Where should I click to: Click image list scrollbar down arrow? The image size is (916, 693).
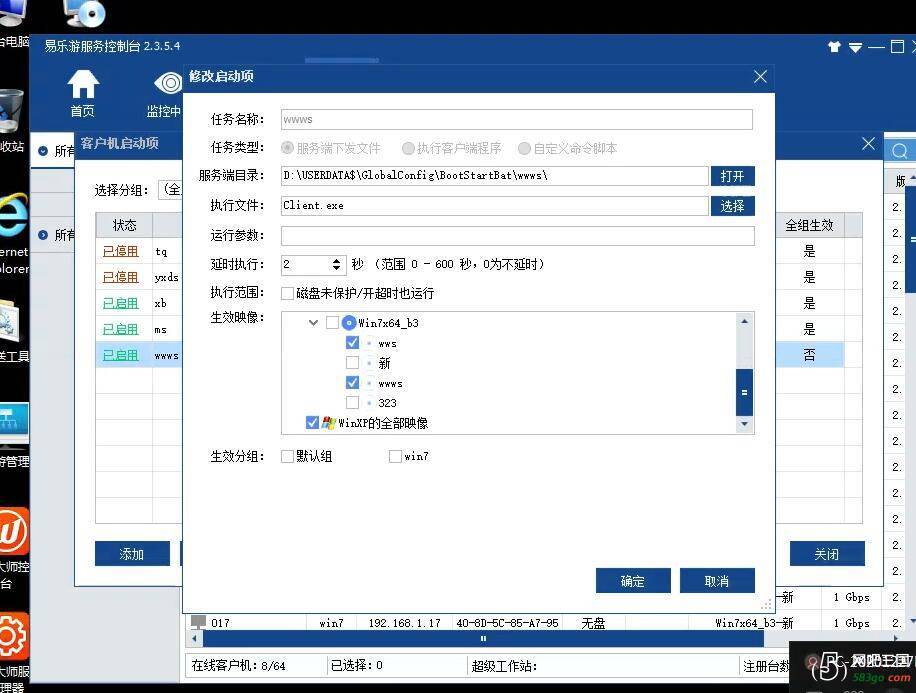pyautogui.click(x=744, y=424)
